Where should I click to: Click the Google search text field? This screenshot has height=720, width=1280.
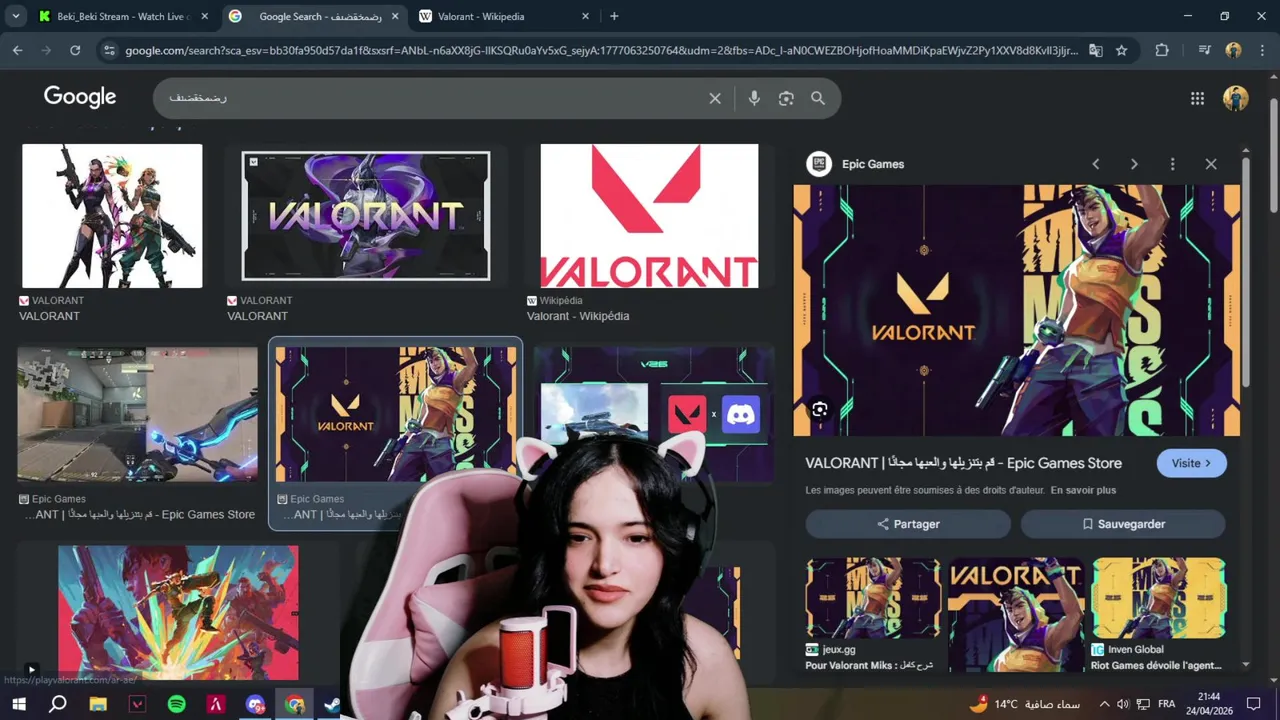(x=430, y=98)
